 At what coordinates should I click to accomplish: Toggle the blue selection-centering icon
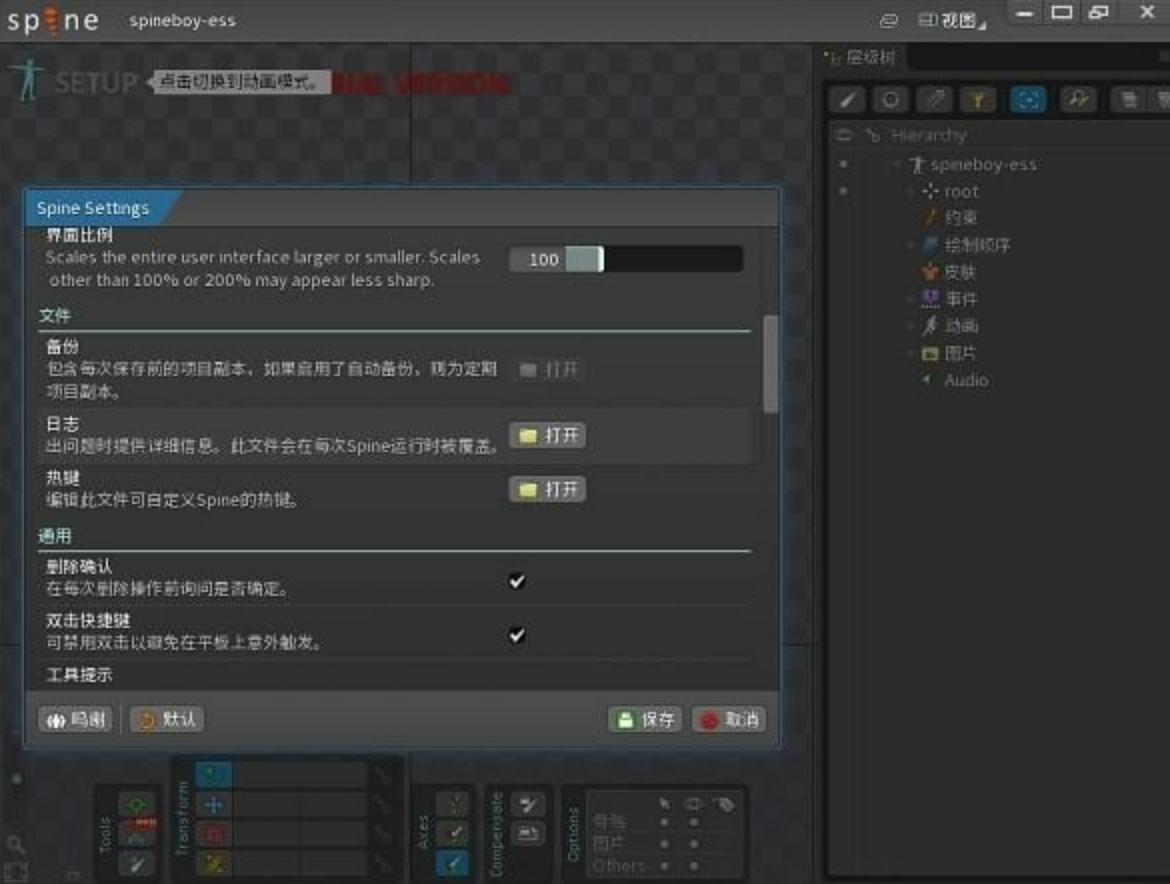(x=1027, y=99)
